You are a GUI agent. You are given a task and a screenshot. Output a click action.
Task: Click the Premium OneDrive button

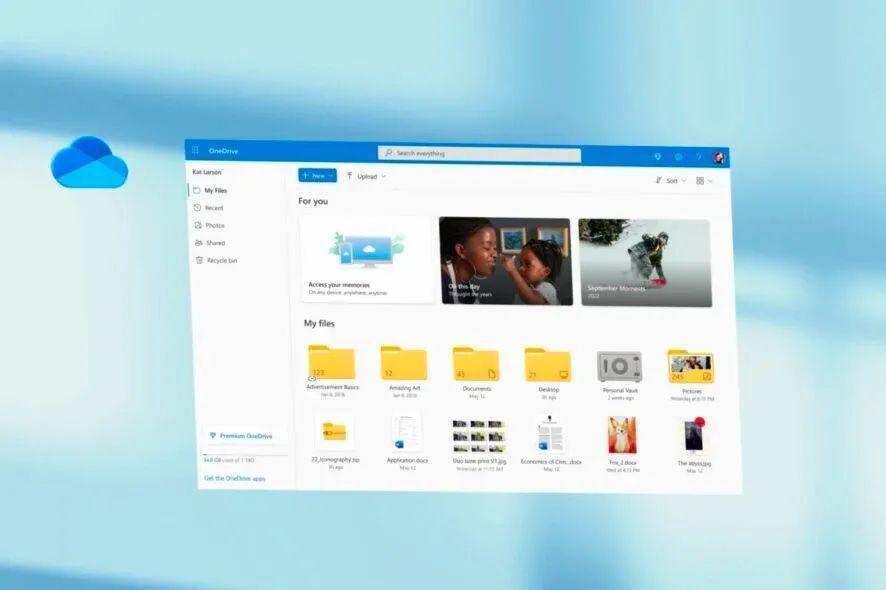click(x=244, y=436)
